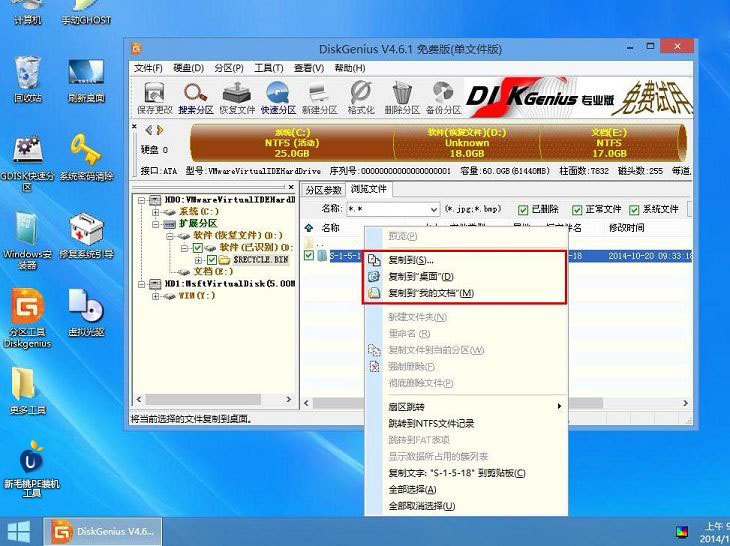Click the tree panel horizontal scrollbar
Screen dimensions: 730x546
tap(203, 400)
